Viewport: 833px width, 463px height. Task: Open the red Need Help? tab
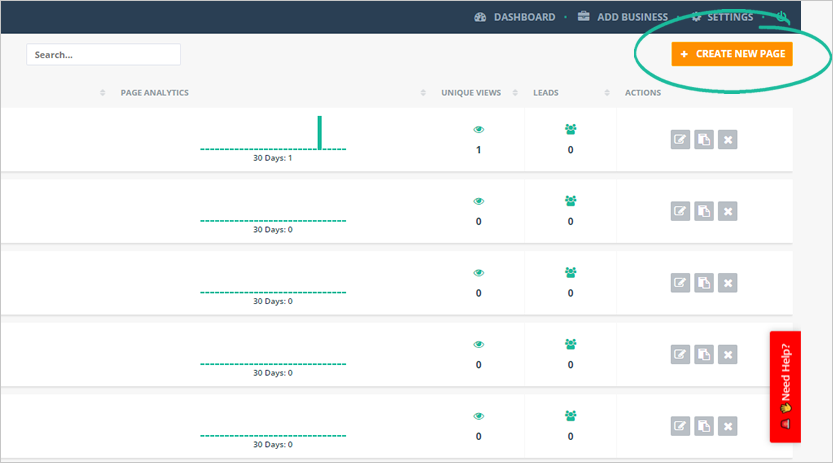click(785, 386)
